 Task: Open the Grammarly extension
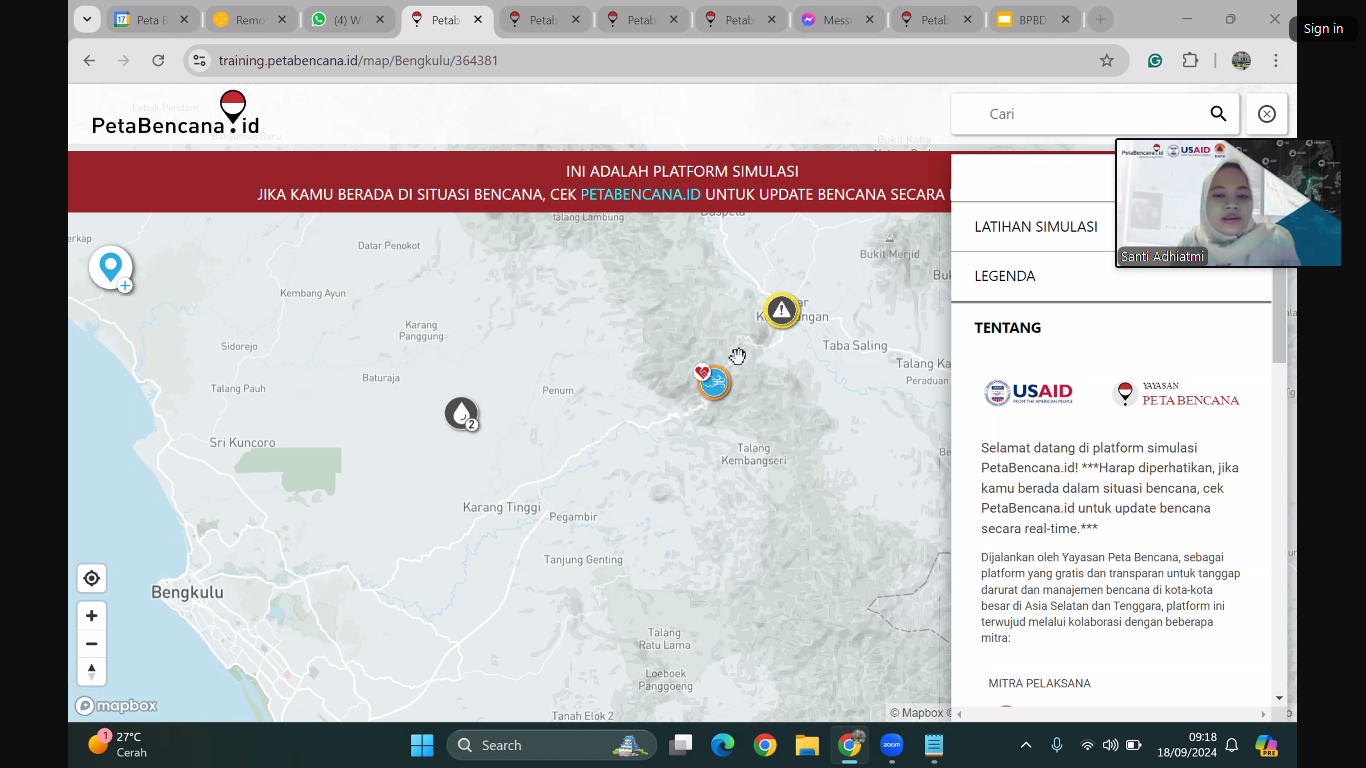pos(1155,60)
